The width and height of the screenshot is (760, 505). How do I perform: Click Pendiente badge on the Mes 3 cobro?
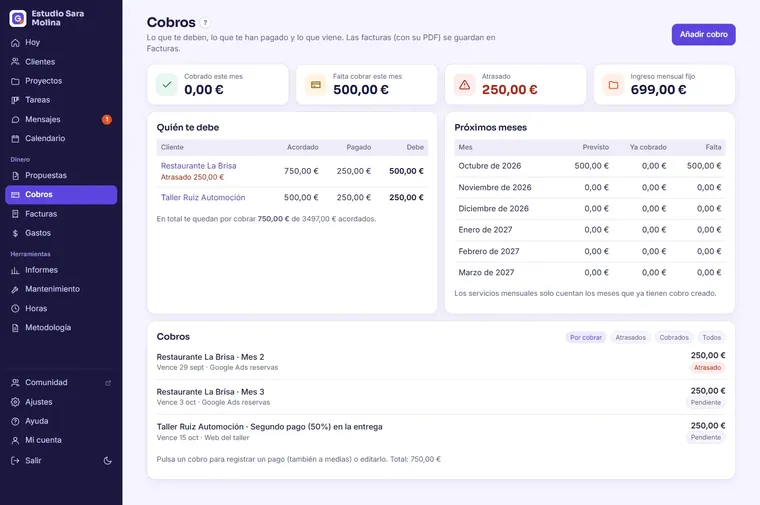[706, 403]
